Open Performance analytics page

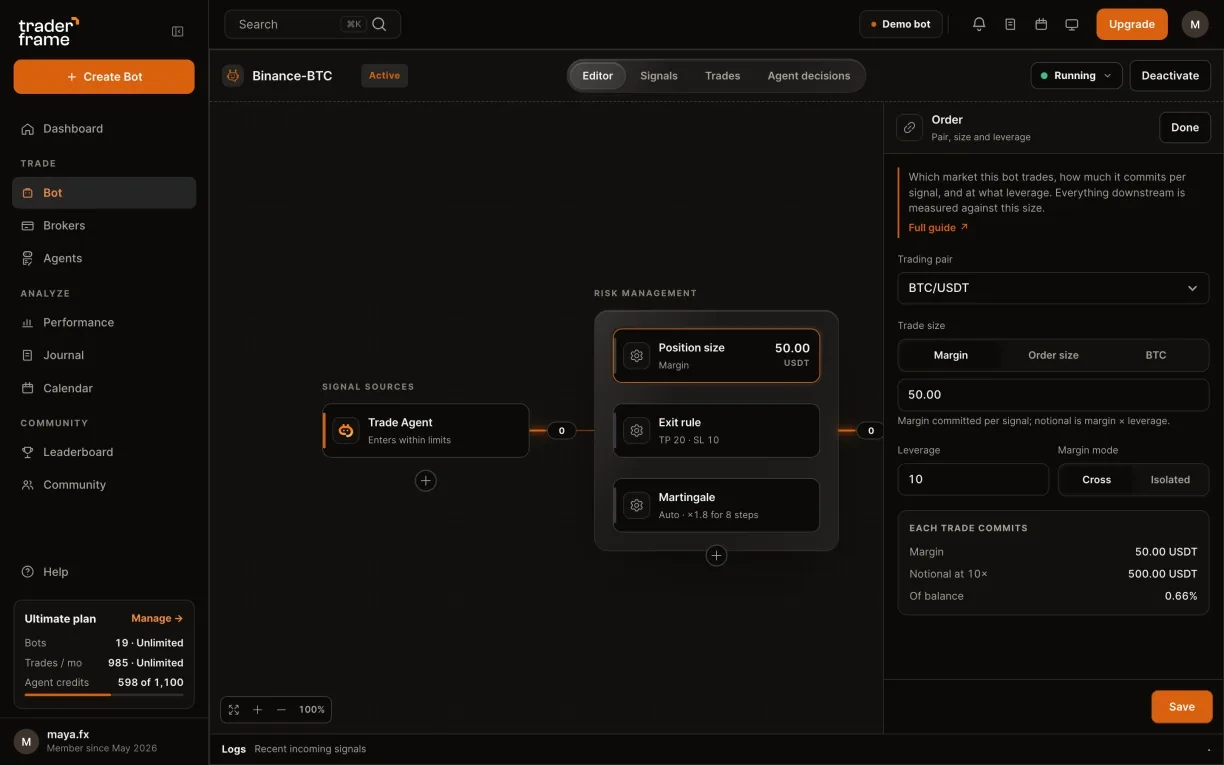tap(104, 322)
